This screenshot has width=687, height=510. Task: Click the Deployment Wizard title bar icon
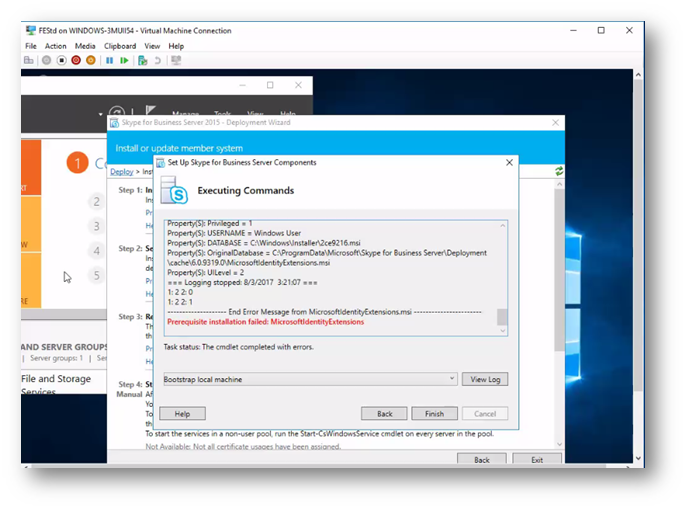114,123
